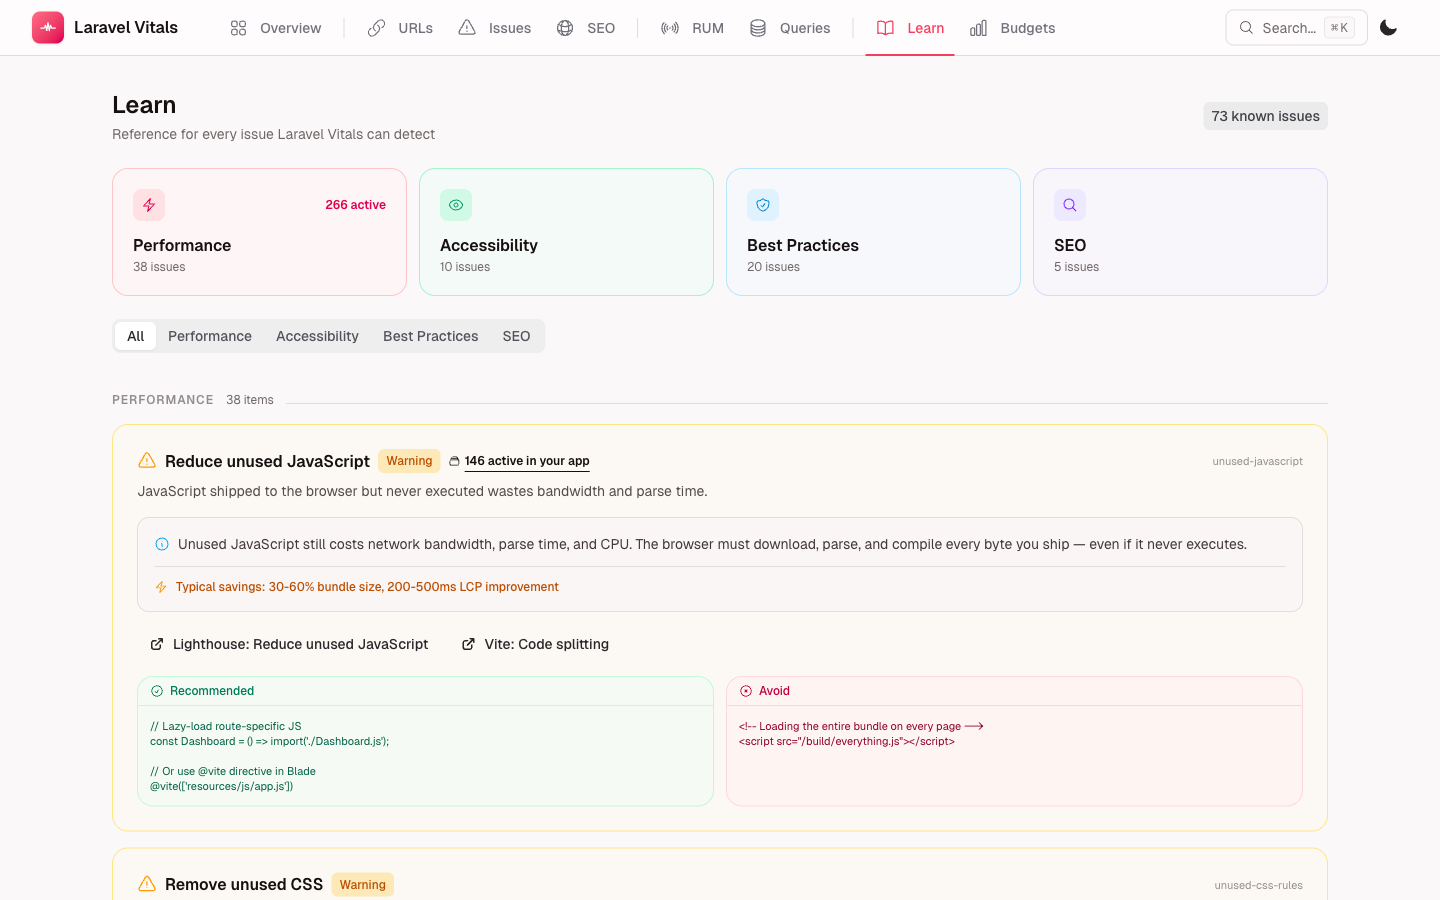Select the All filter tab
Image resolution: width=1440 pixels, height=900 pixels.
[136, 336]
